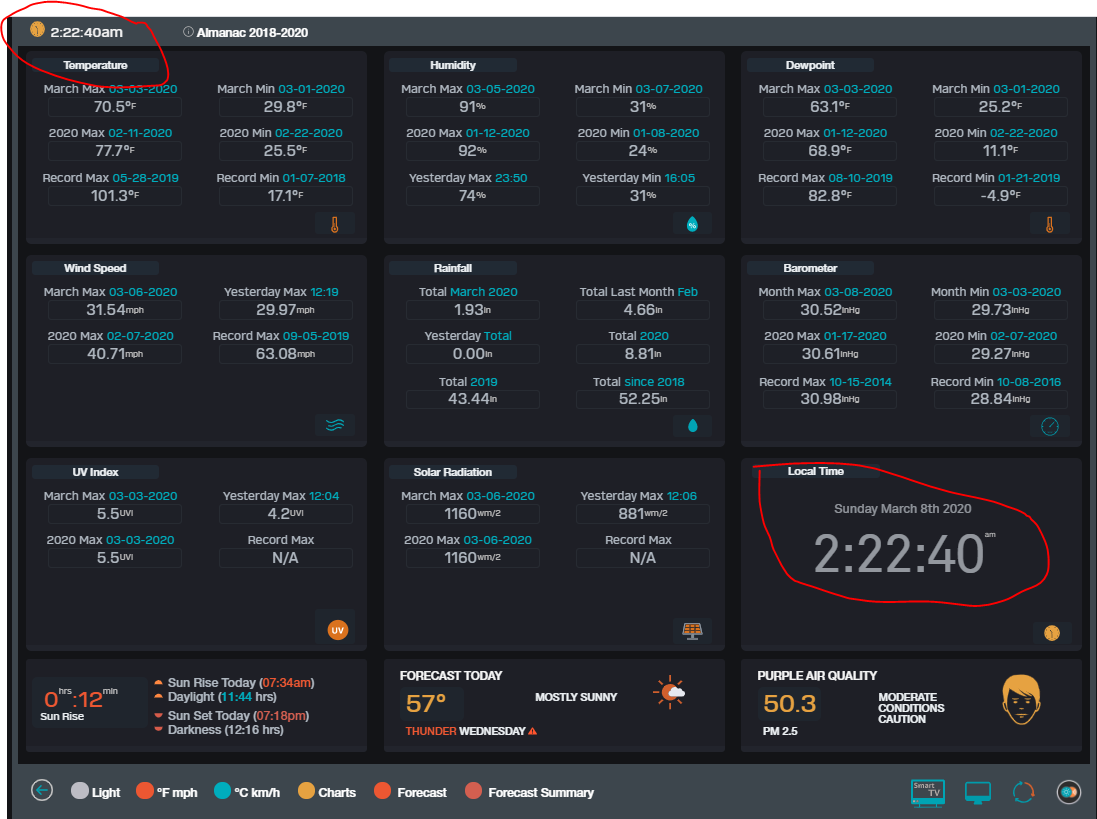Click the thermometer icon in Dewpoint panel
This screenshot has height=819, width=1097.
coord(1049,225)
